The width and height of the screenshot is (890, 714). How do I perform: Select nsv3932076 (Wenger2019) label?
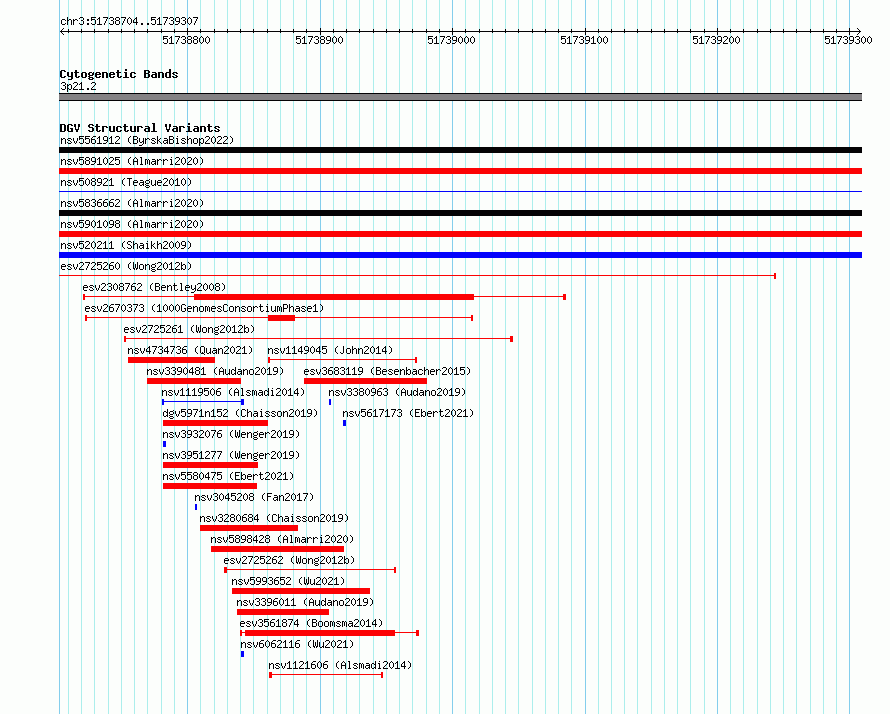[x=231, y=434]
